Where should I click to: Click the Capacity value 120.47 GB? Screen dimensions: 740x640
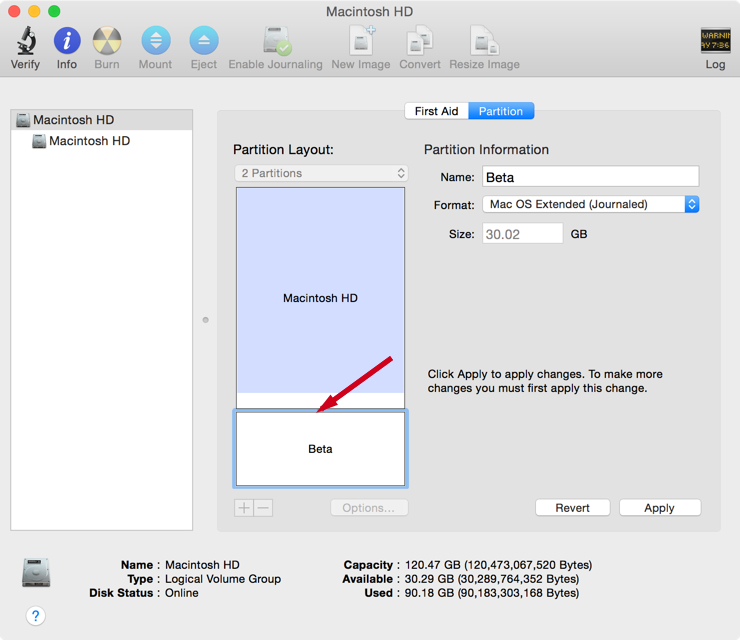coord(498,565)
